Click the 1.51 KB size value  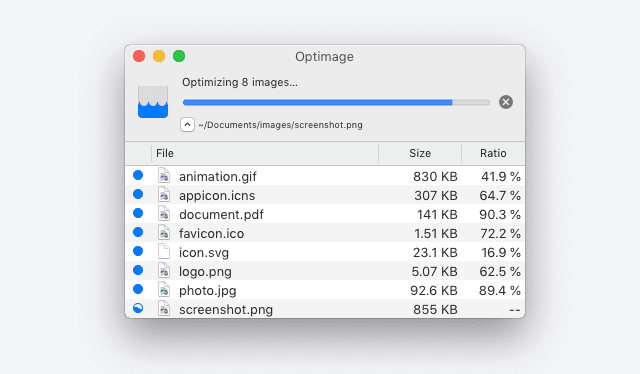[x=436, y=234]
